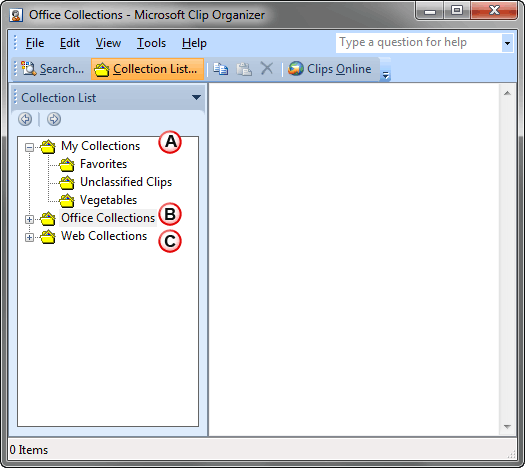Toggle the Collection List toolbar button
The height and width of the screenshot is (468, 525).
pos(147,69)
